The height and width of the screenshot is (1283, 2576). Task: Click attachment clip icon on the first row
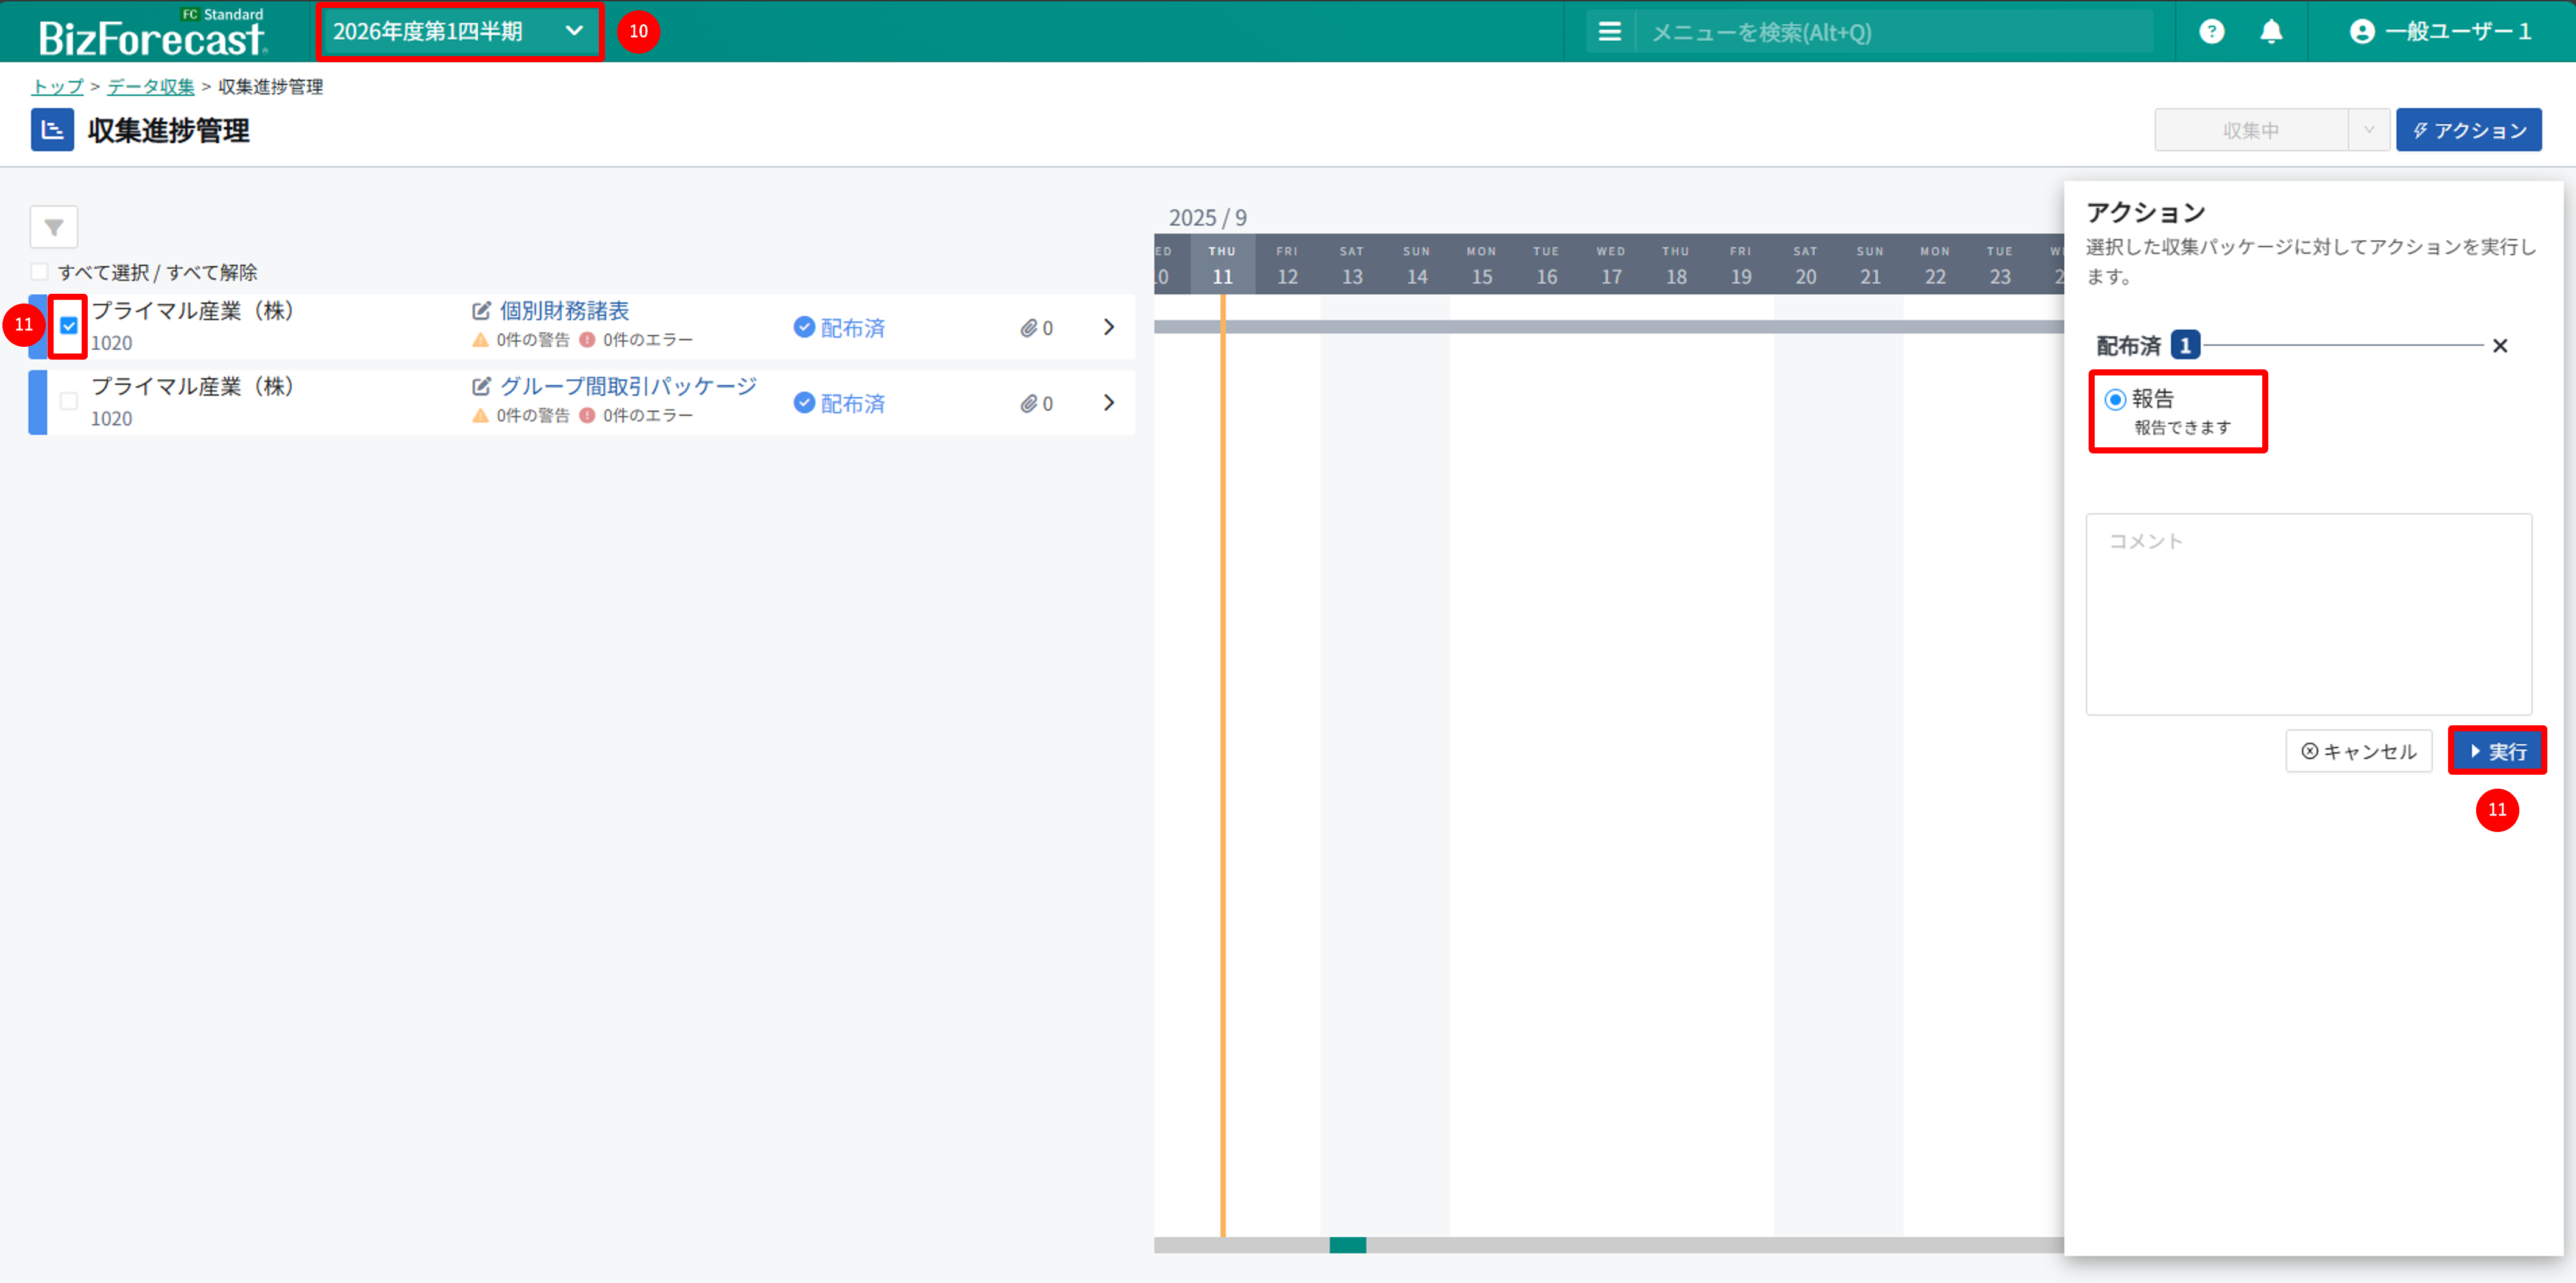[x=1028, y=328]
